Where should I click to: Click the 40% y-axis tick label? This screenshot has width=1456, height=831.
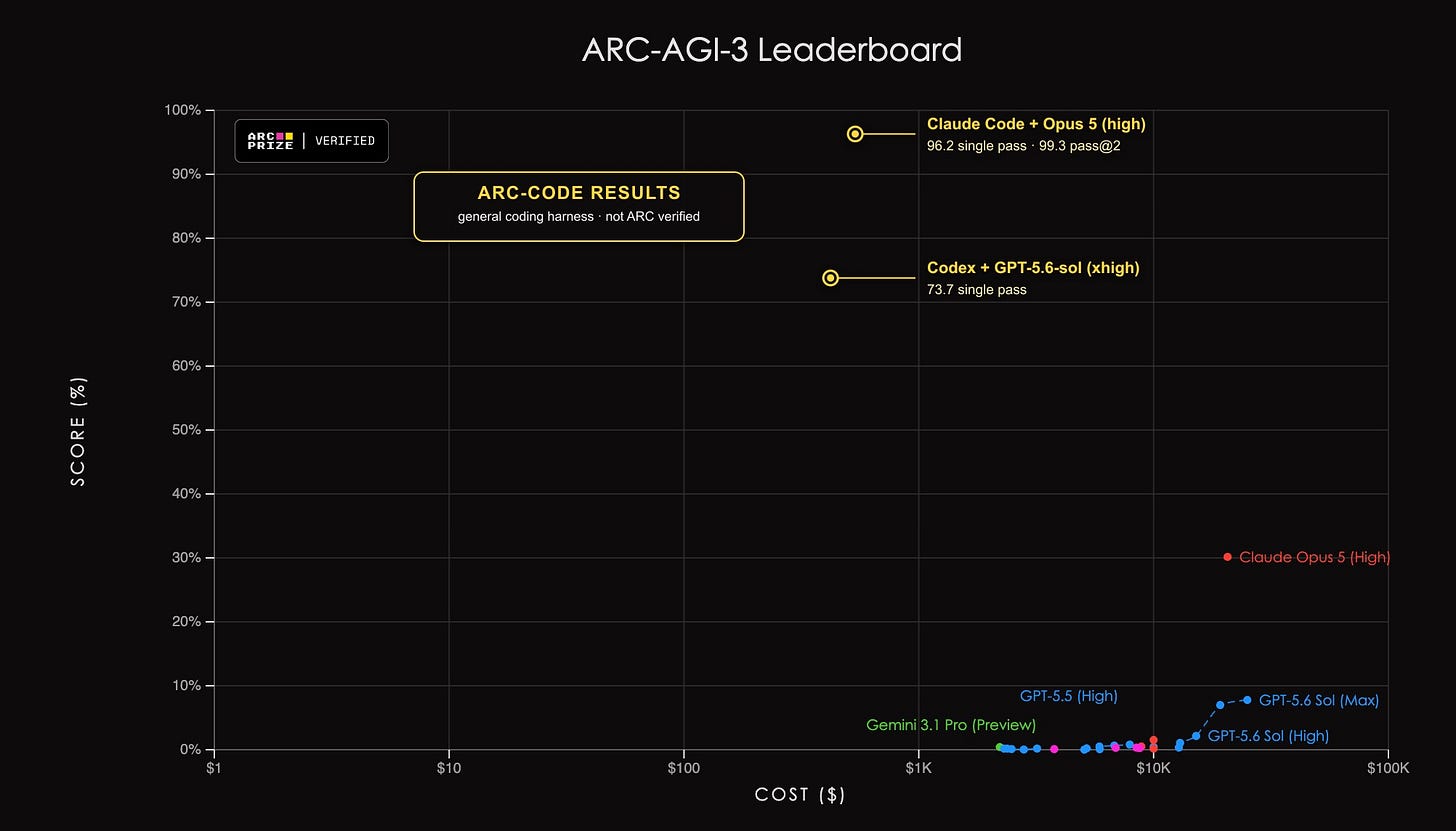point(186,494)
